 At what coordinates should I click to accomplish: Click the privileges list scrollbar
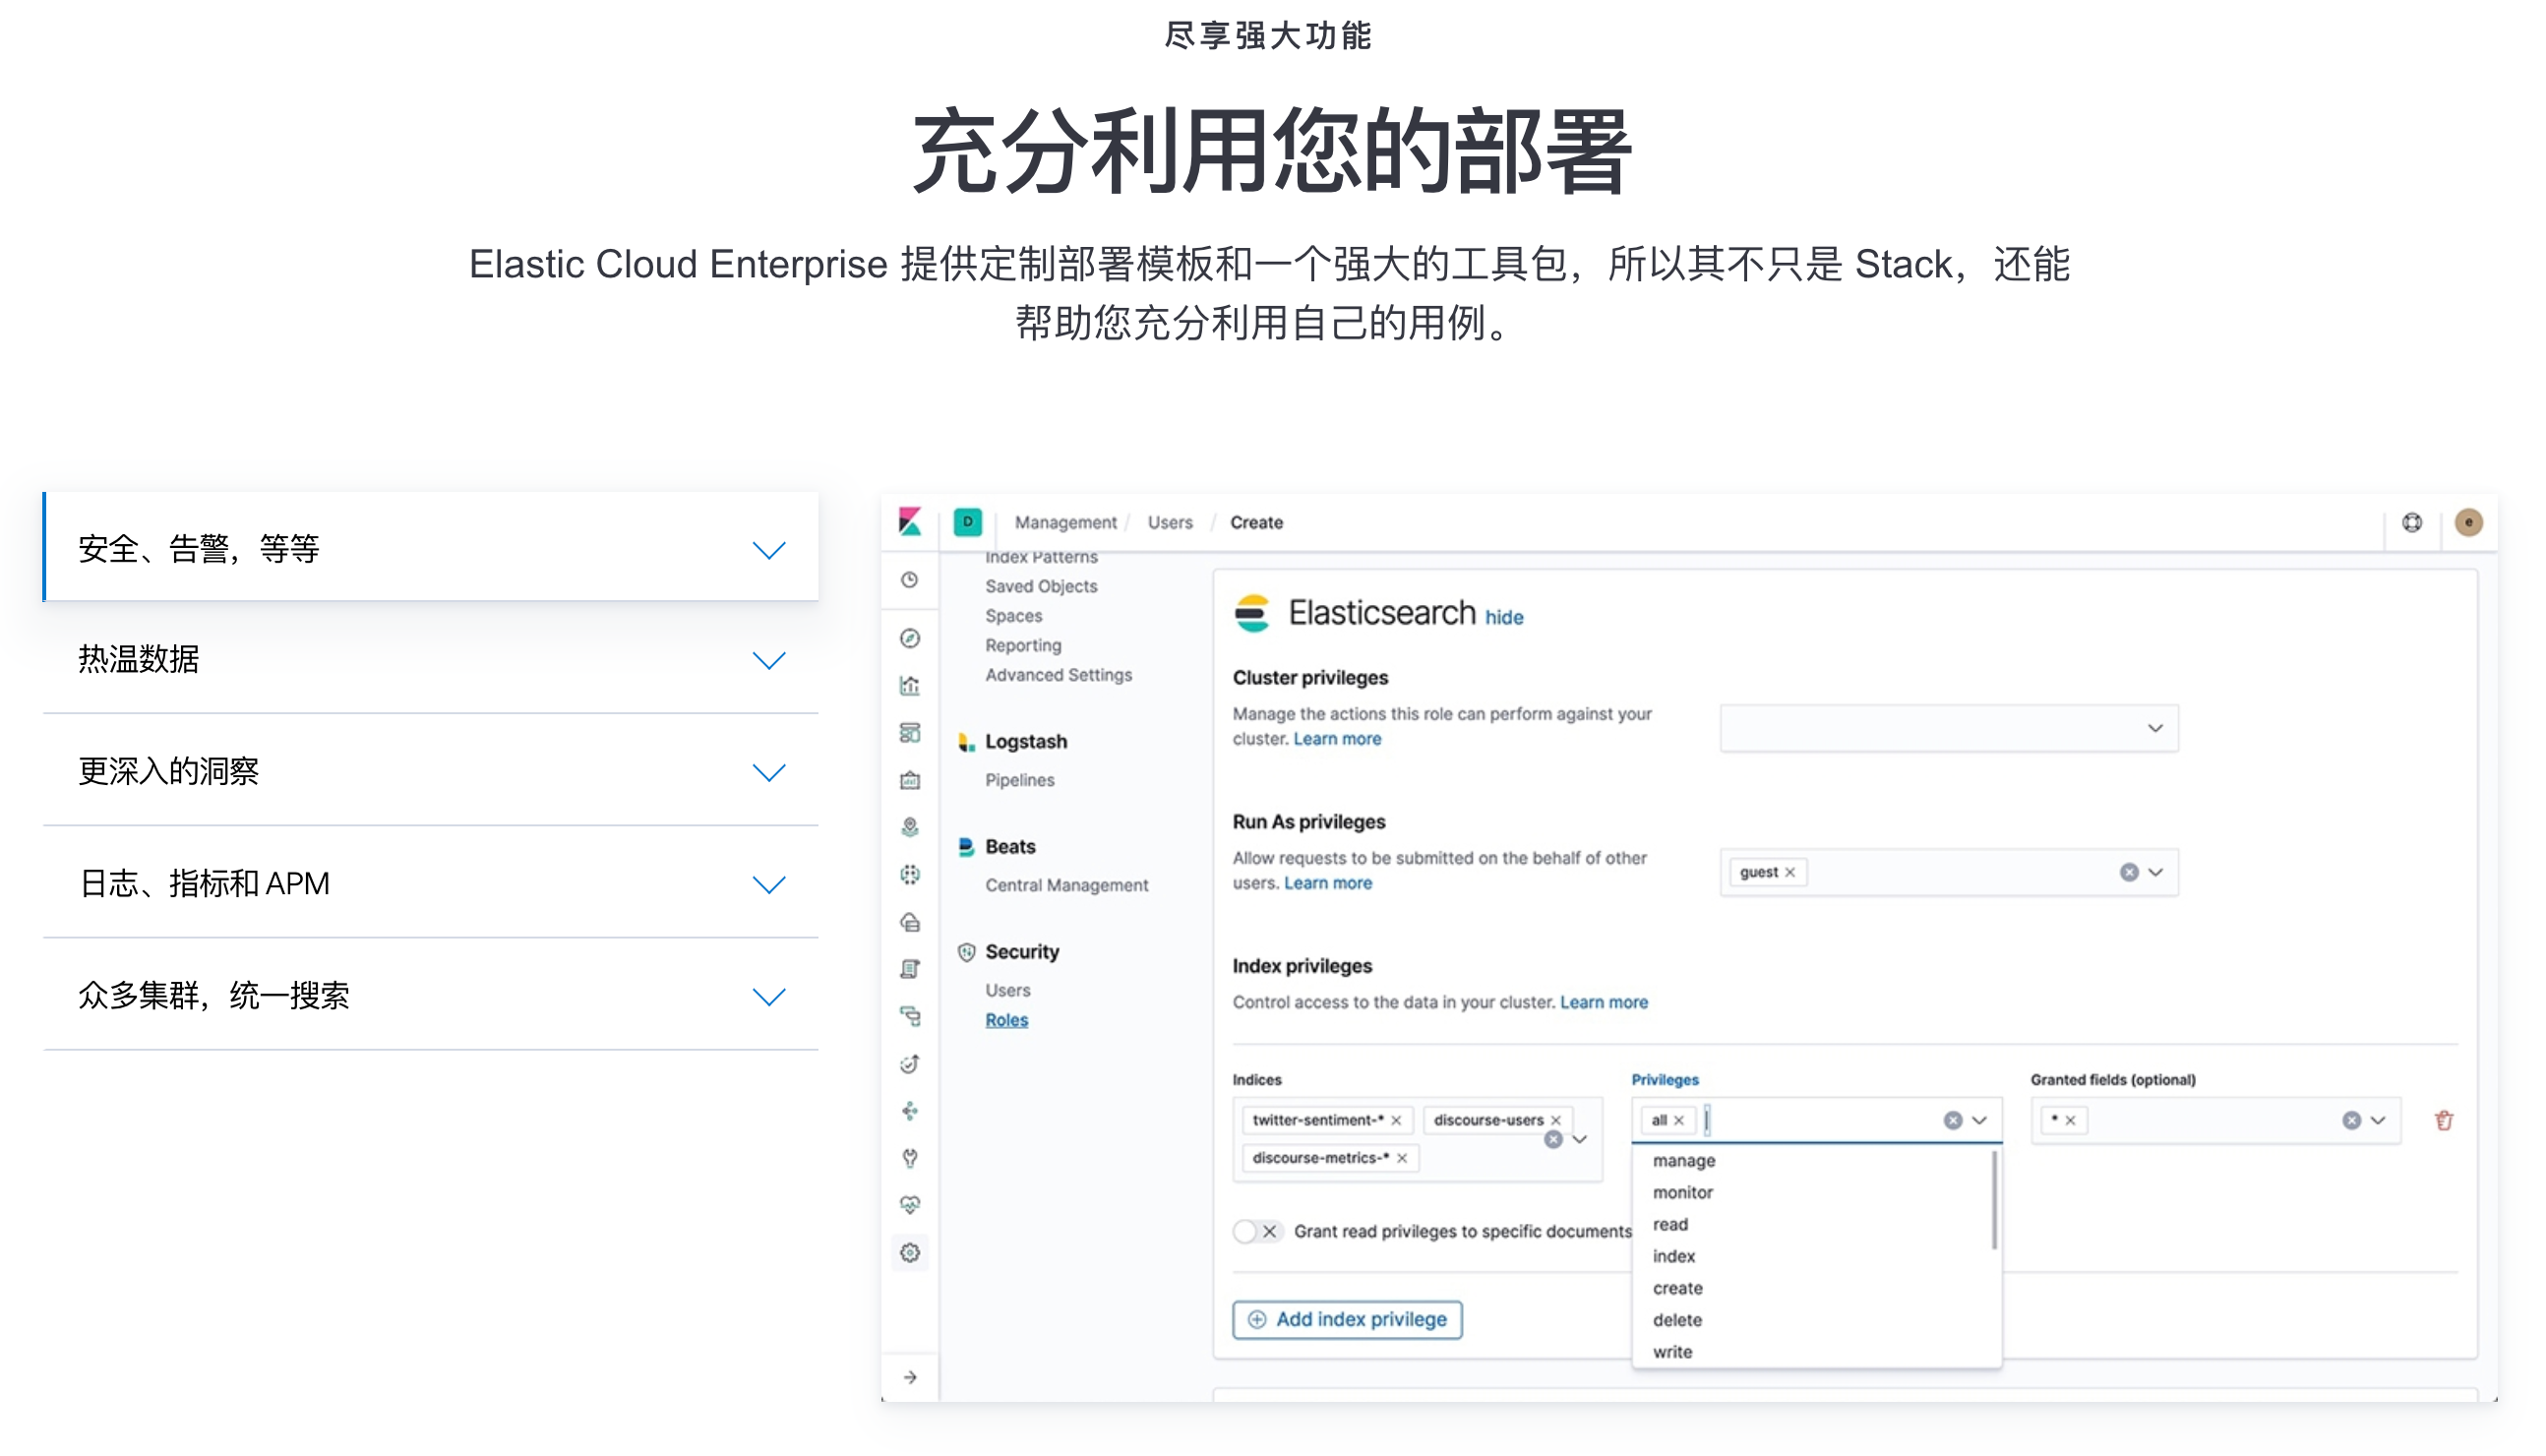point(1994,1200)
